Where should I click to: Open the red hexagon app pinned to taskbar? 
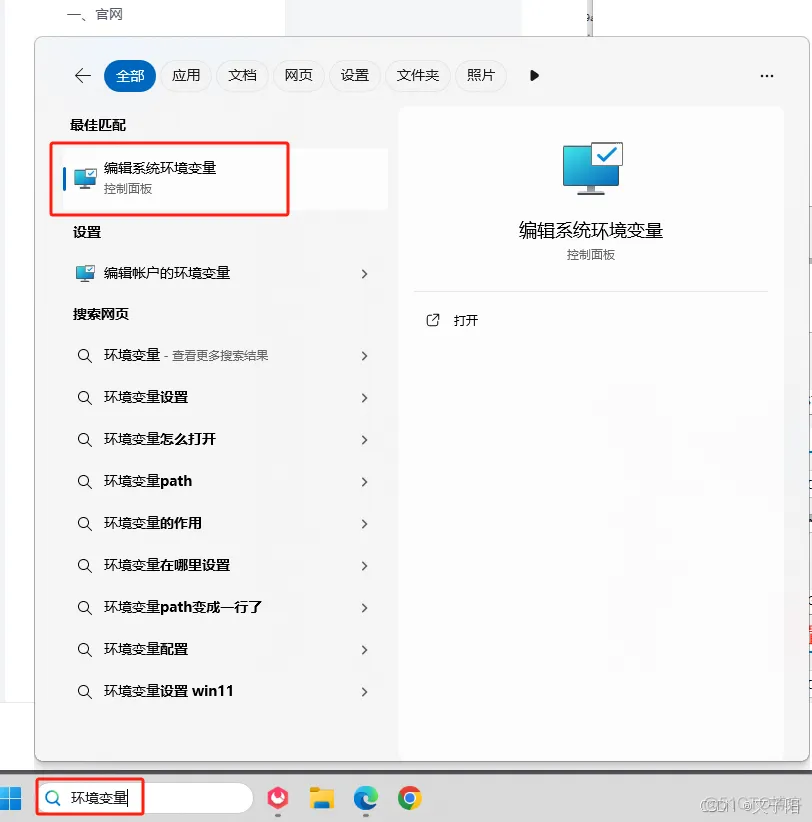(277, 798)
